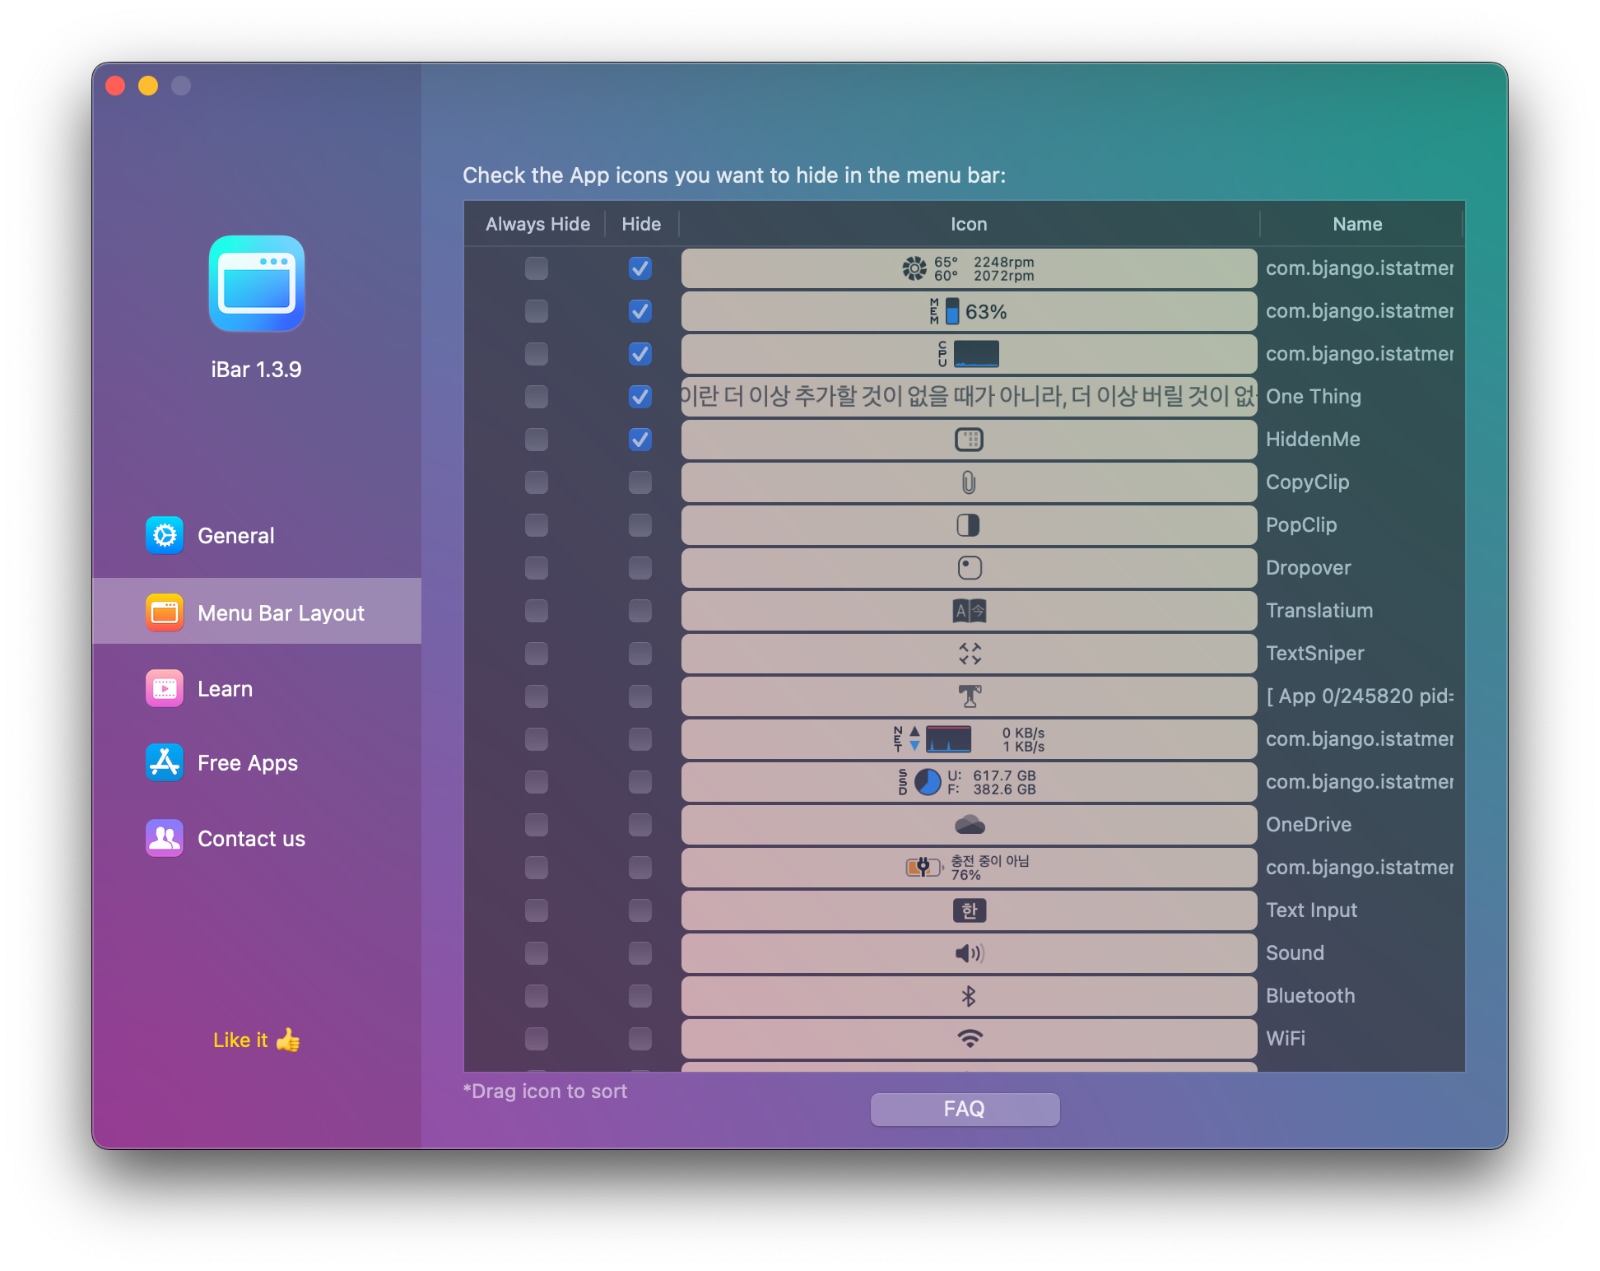Check Hide for PopClip
Viewport: 1600px width, 1271px height.
point(640,525)
